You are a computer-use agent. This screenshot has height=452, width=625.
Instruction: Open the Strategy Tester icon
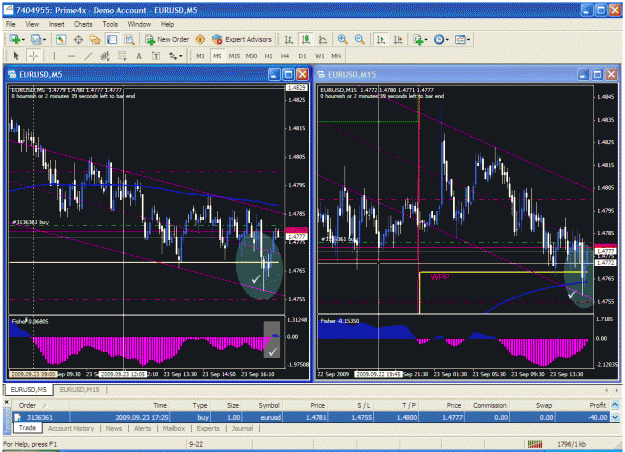coord(129,39)
